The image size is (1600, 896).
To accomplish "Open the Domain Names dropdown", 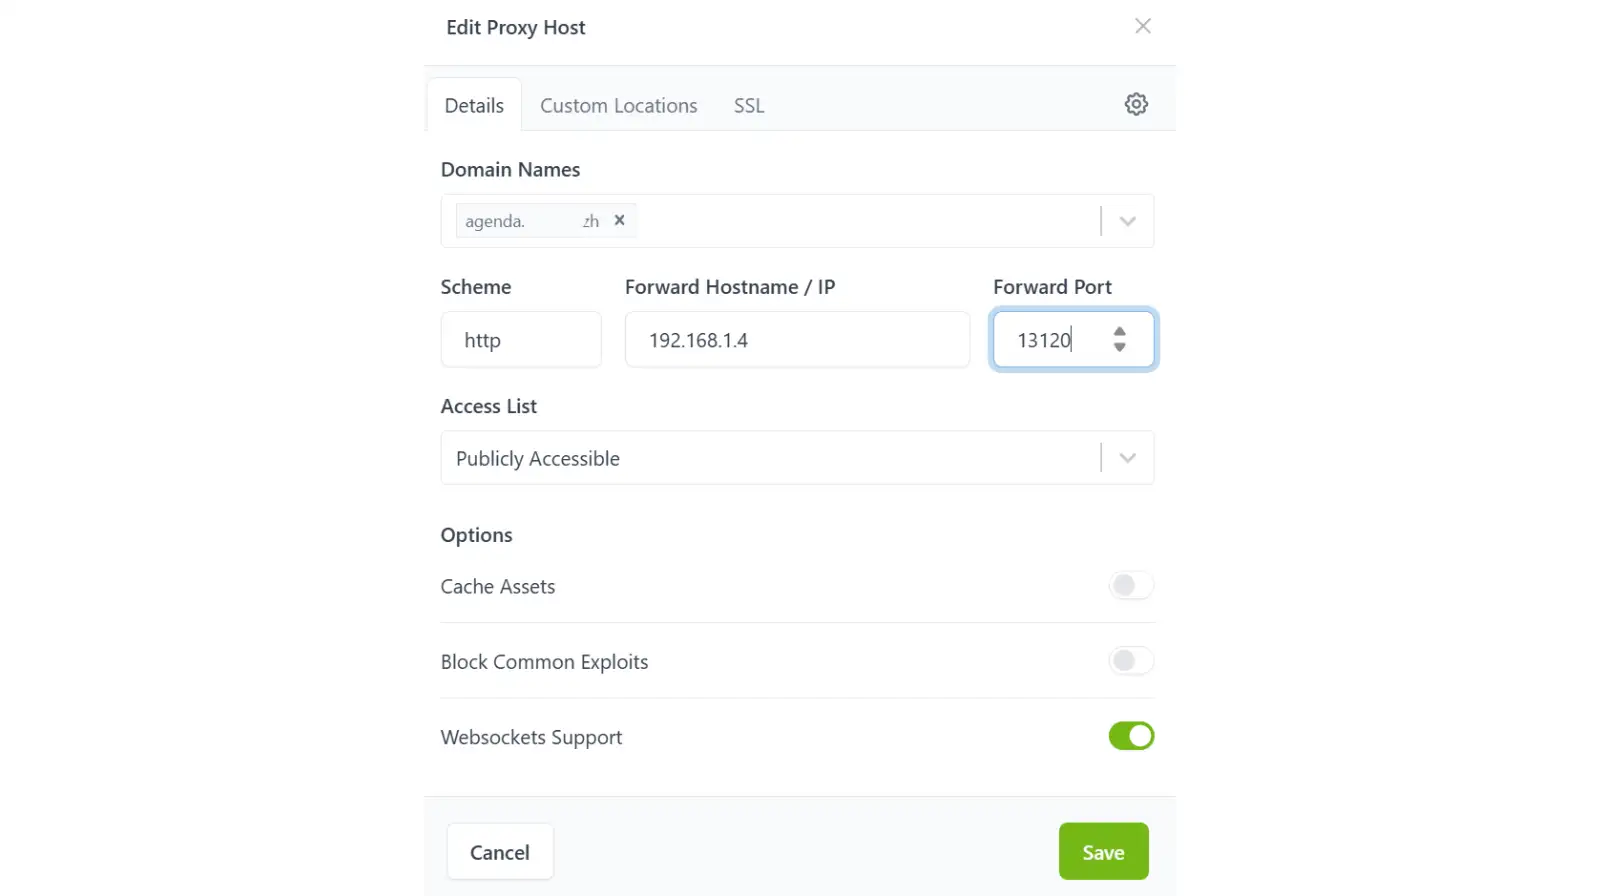I will (x=1127, y=220).
